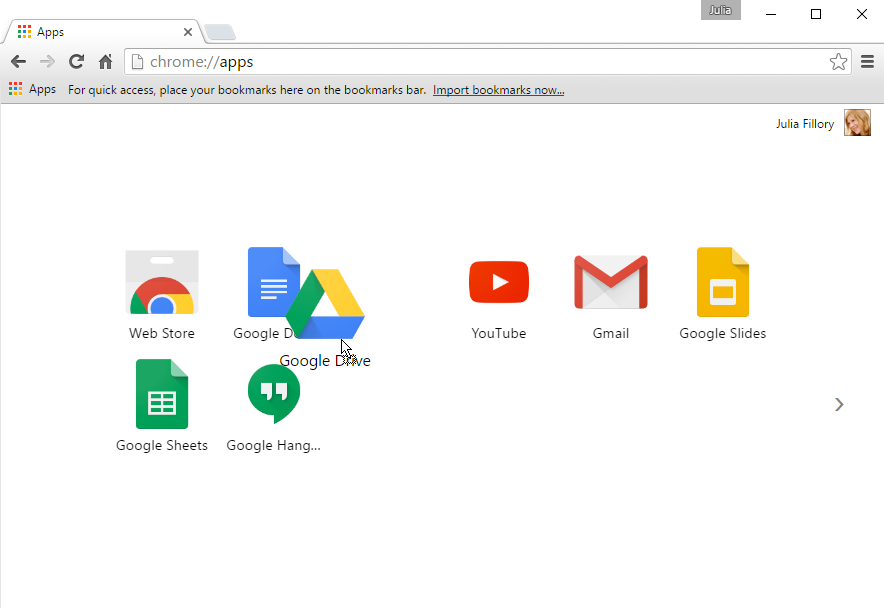Click Import bookmarks now link
Viewport: 884px width, 608px height.
(x=498, y=90)
